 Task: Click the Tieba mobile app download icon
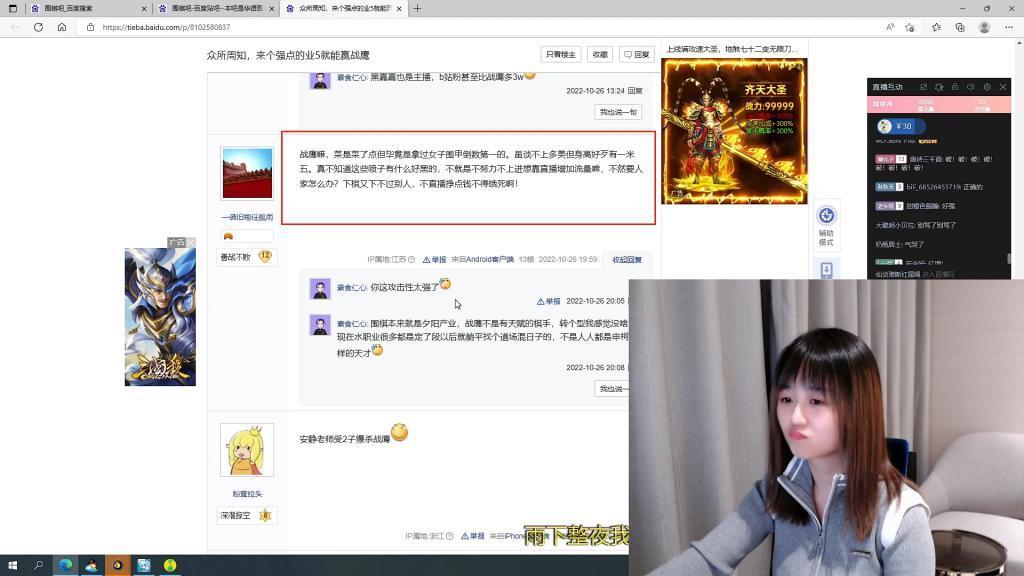(x=826, y=269)
